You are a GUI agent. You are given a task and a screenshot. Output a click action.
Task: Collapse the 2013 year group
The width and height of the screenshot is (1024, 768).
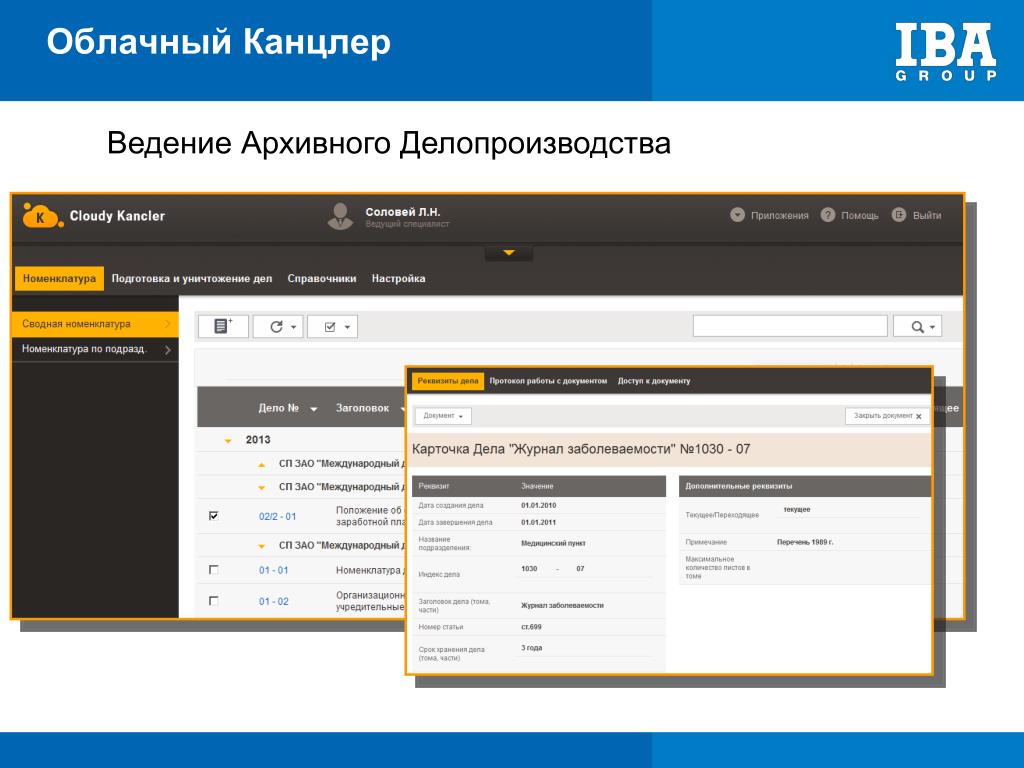click(228, 441)
